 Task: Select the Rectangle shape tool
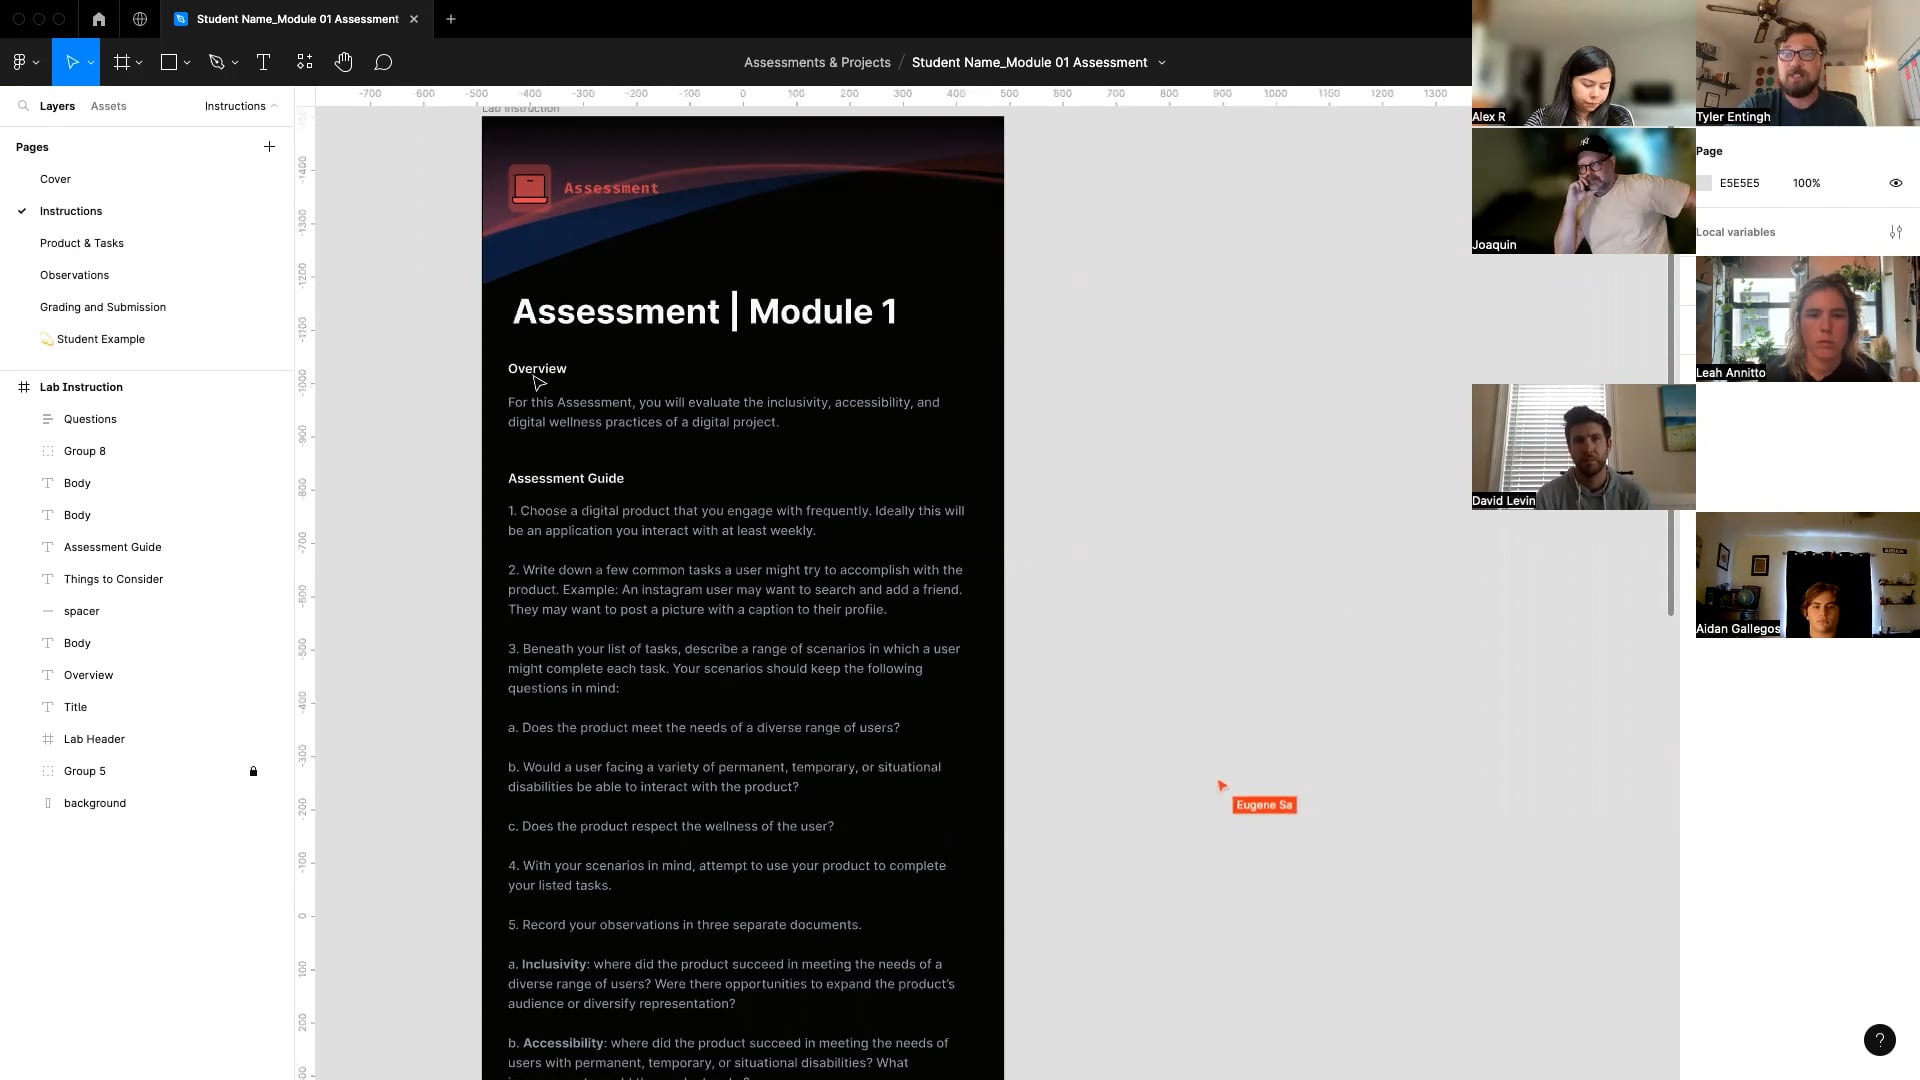pyautogui.click(x=169, y=62)
